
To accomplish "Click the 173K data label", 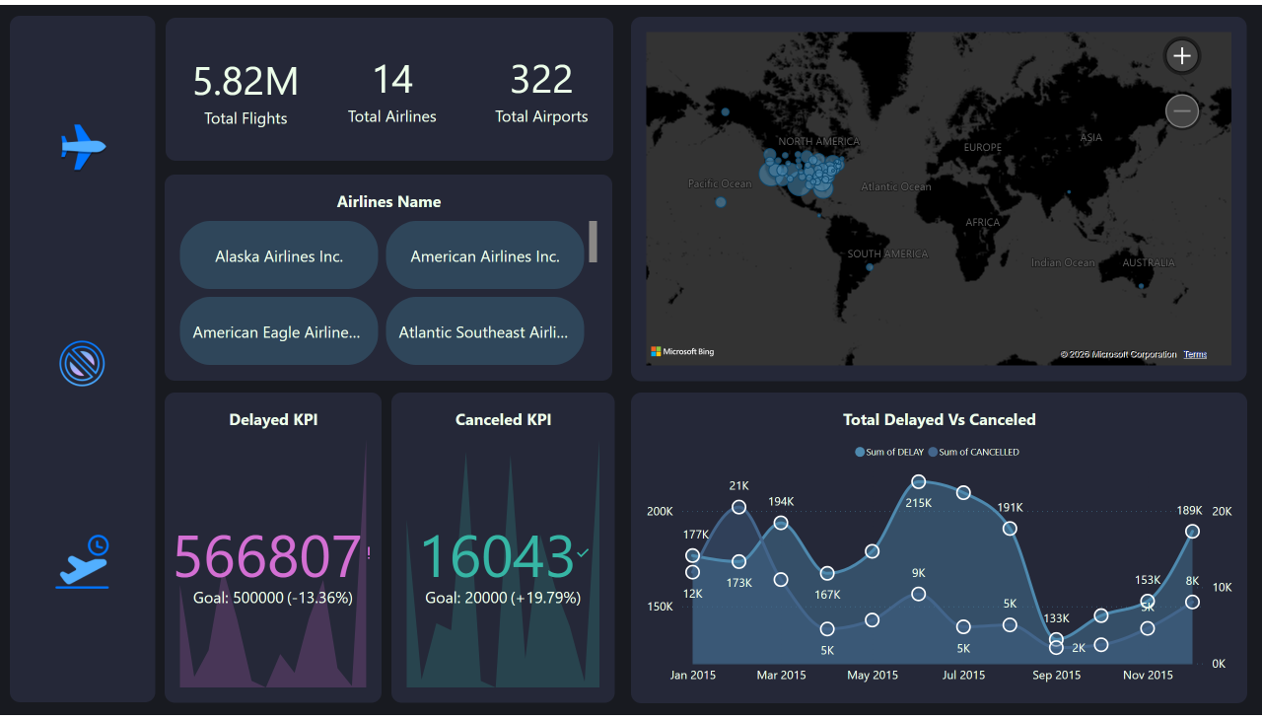I will 739,583.
